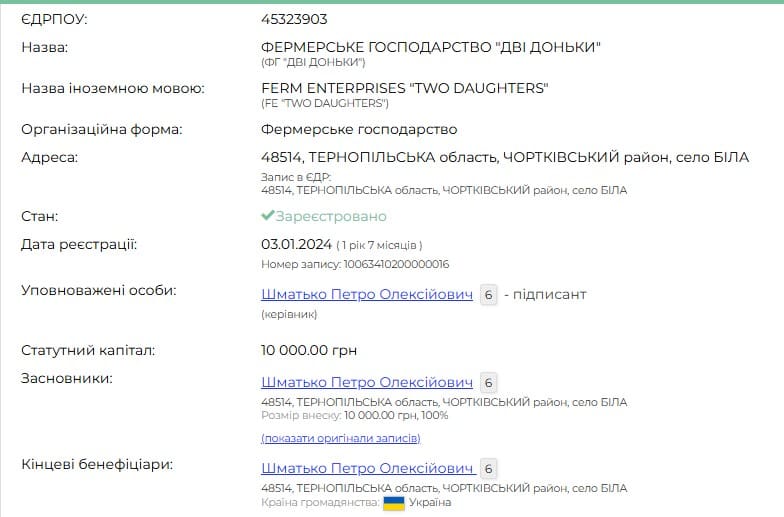This screenshot has height=517, width=784.
Task: Click the short name ФГ "ДВІ ДОНЬКИ"
Action: click(313, 62)
